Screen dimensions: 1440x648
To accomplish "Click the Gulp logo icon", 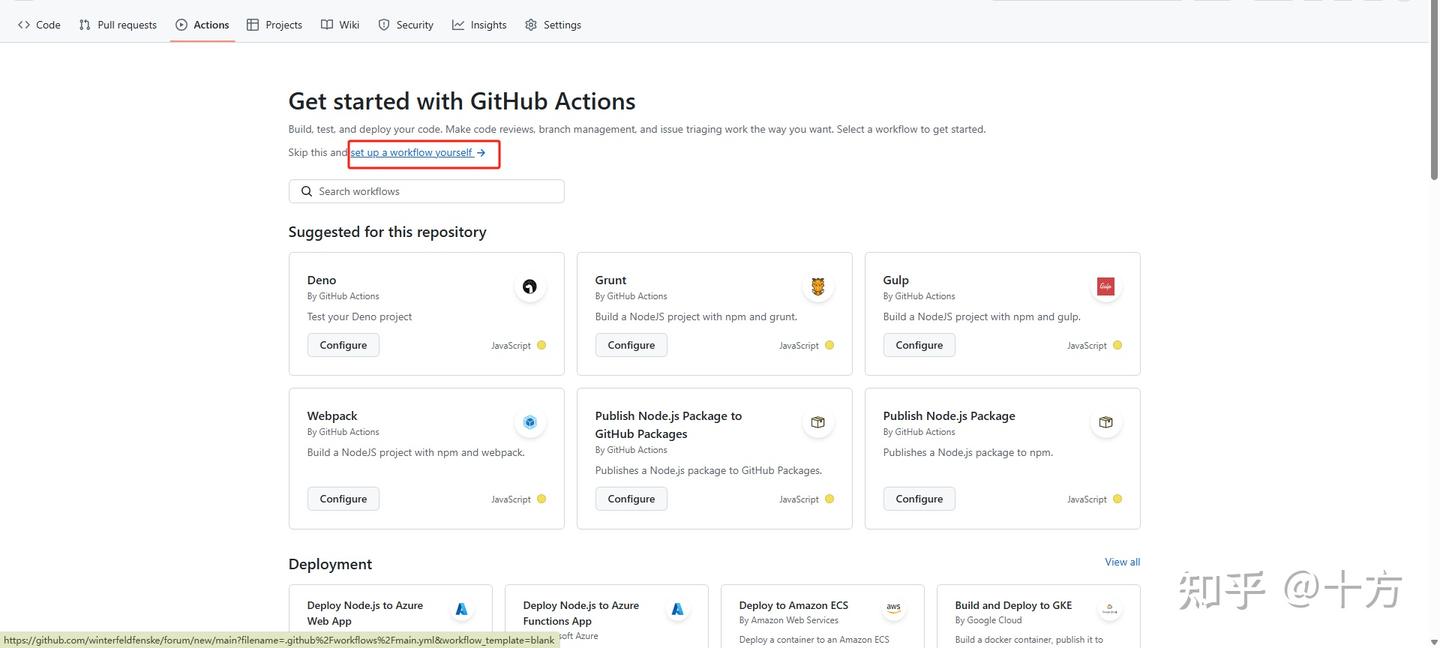I will point(1105,287).
